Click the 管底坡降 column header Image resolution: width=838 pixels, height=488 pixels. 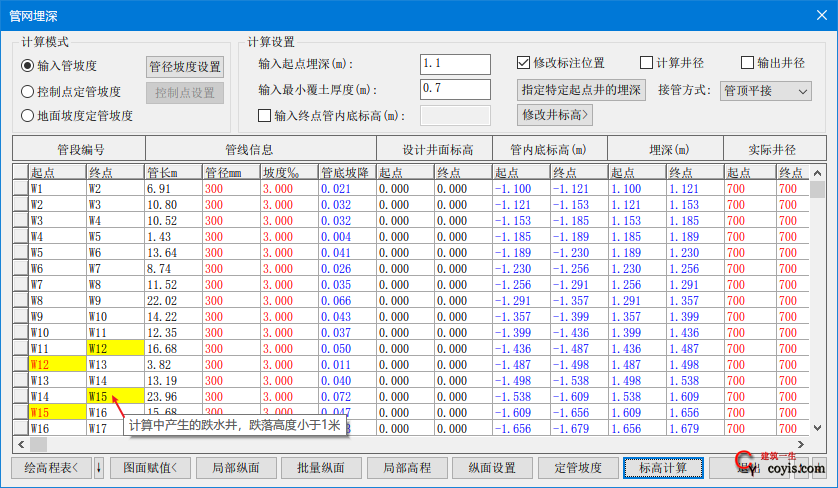click(347, 172)
